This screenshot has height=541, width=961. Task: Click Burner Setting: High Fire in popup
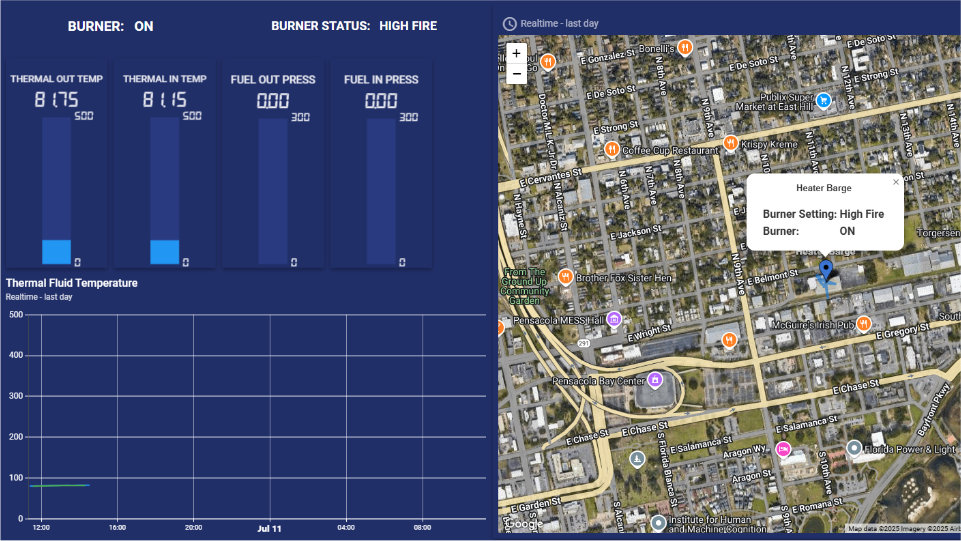823,214
